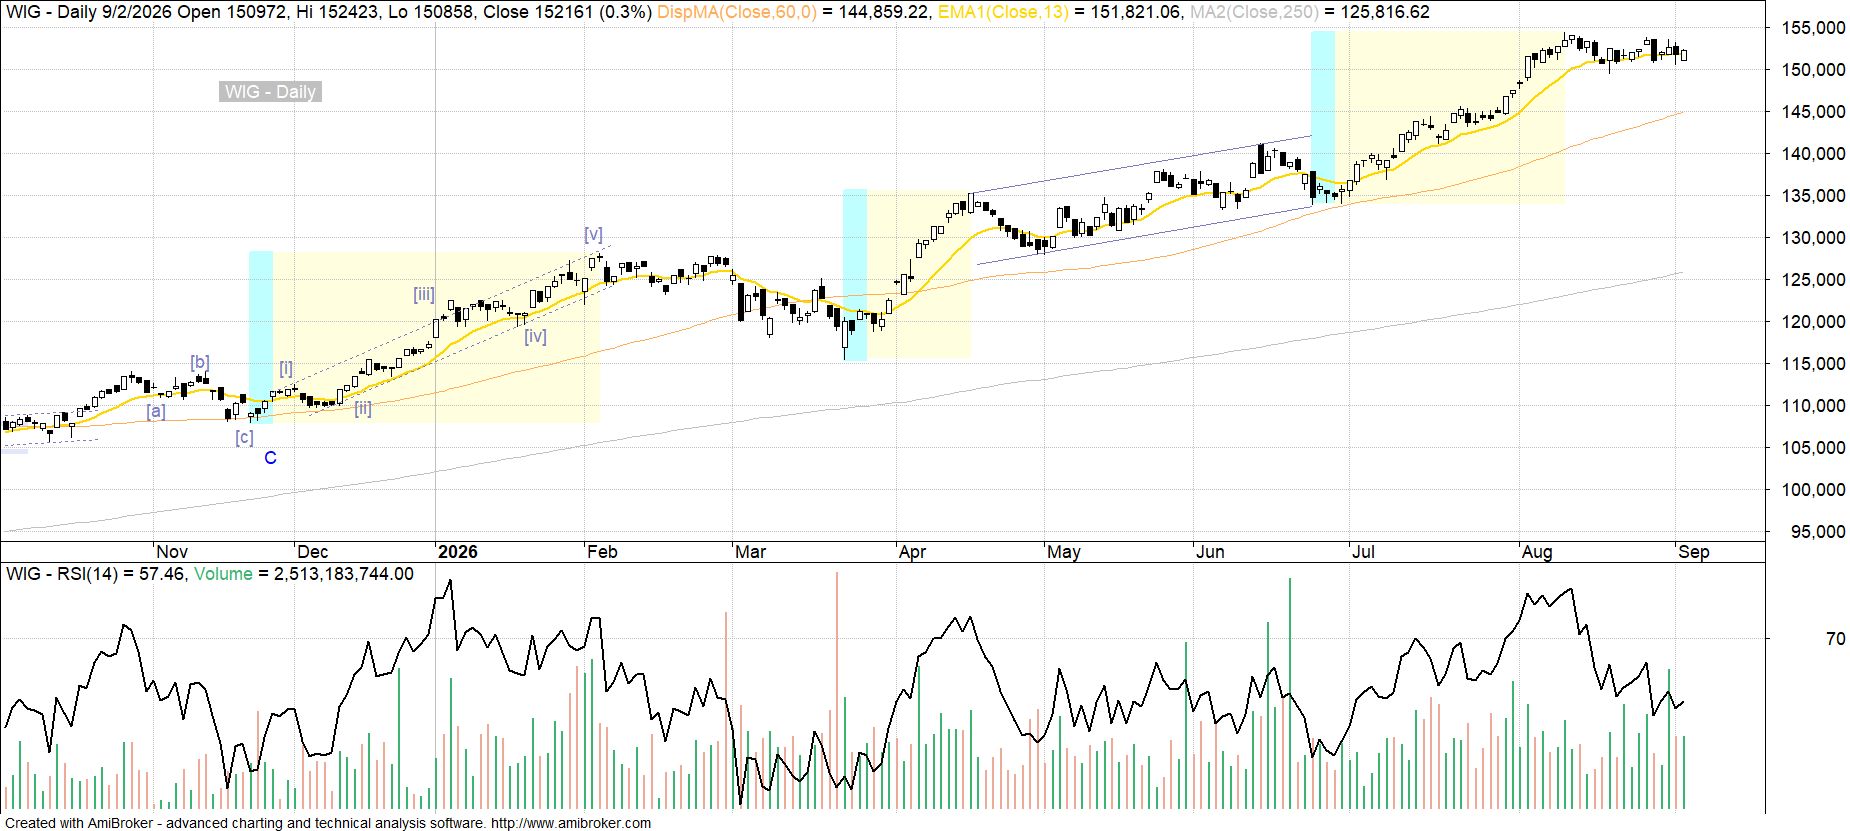
Task: Click the MA2(Close,250) legend text
Action: (x=1252, y=12)
